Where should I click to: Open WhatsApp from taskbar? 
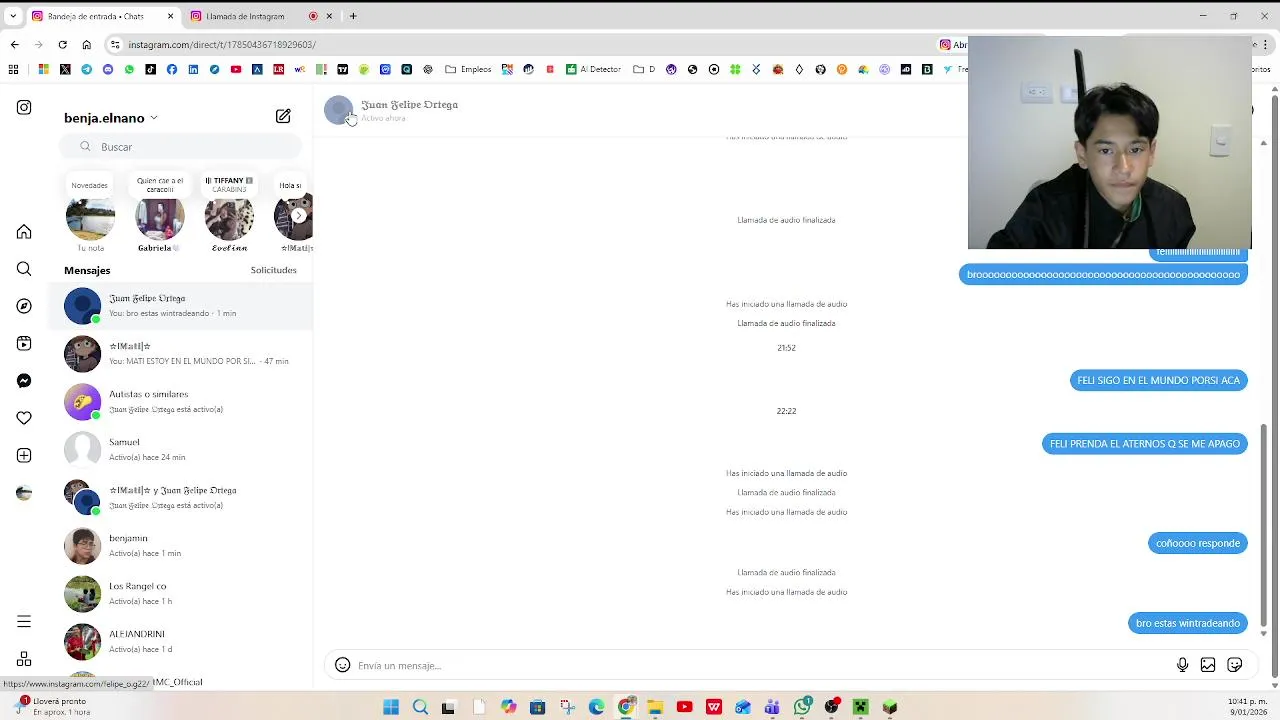(x=802, y=707)
